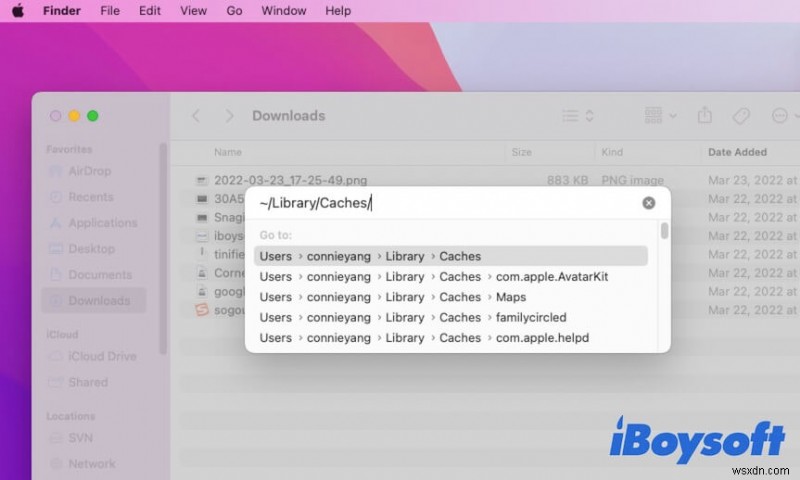The image size is (800, 480).
Task: Click the yellow minimize window button
Action: pyautogui.click(x=74, y=116)
